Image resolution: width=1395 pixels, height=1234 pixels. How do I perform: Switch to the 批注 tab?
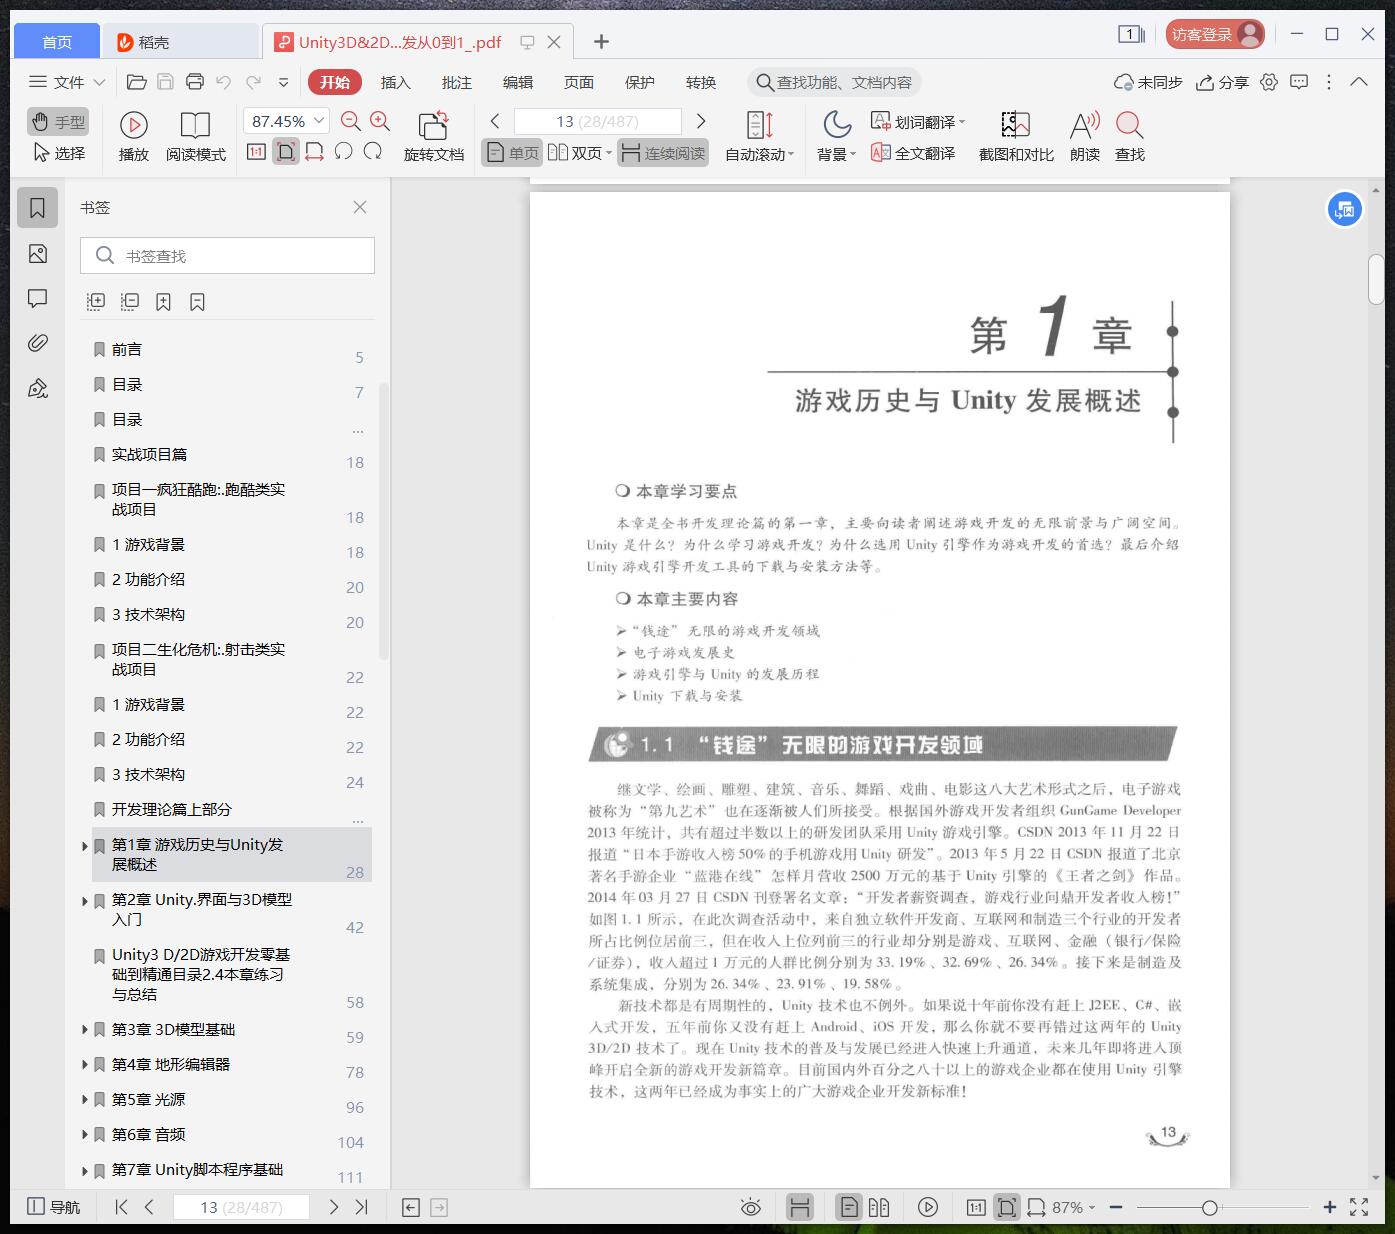point(457,82)
